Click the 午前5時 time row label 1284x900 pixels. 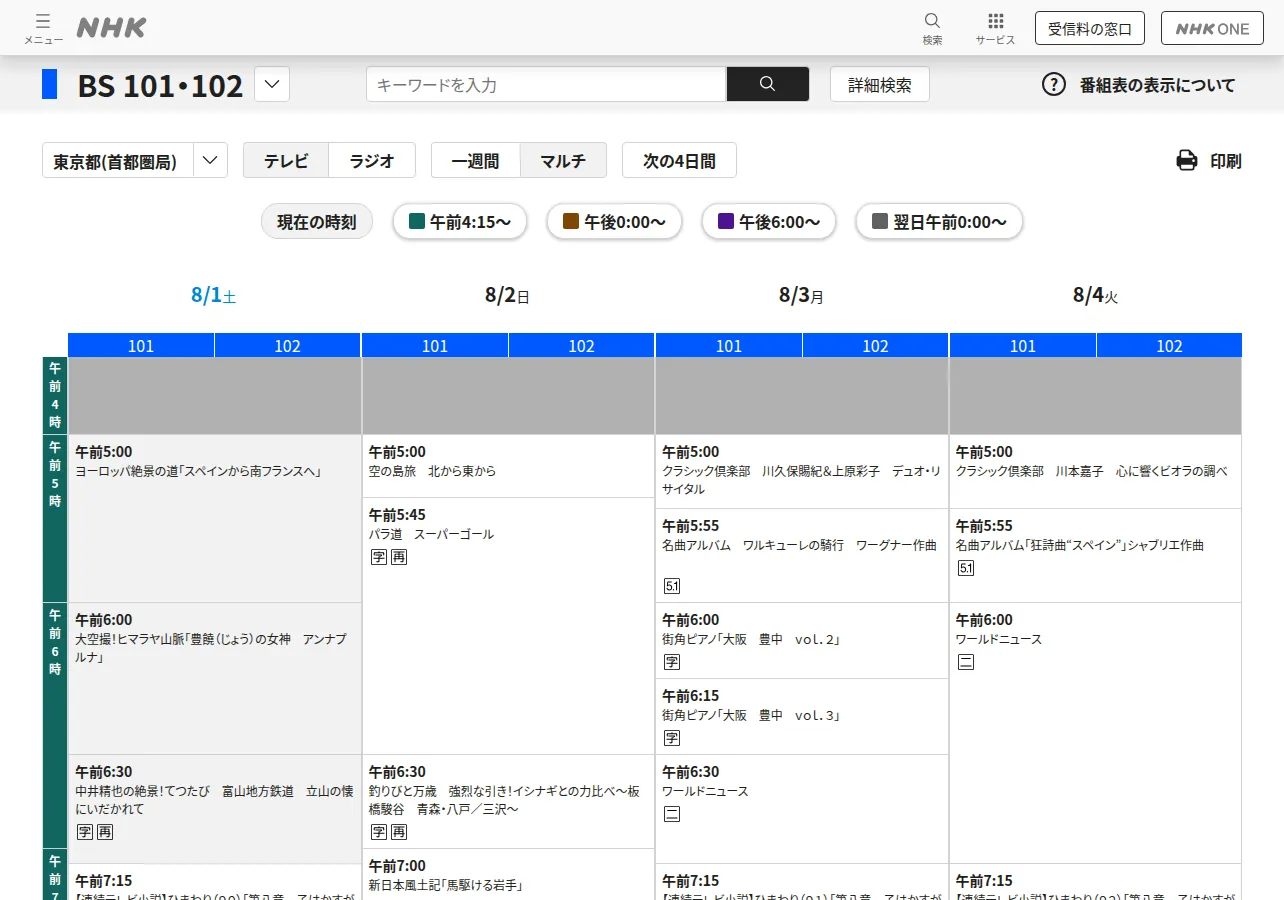pos(55,518)
